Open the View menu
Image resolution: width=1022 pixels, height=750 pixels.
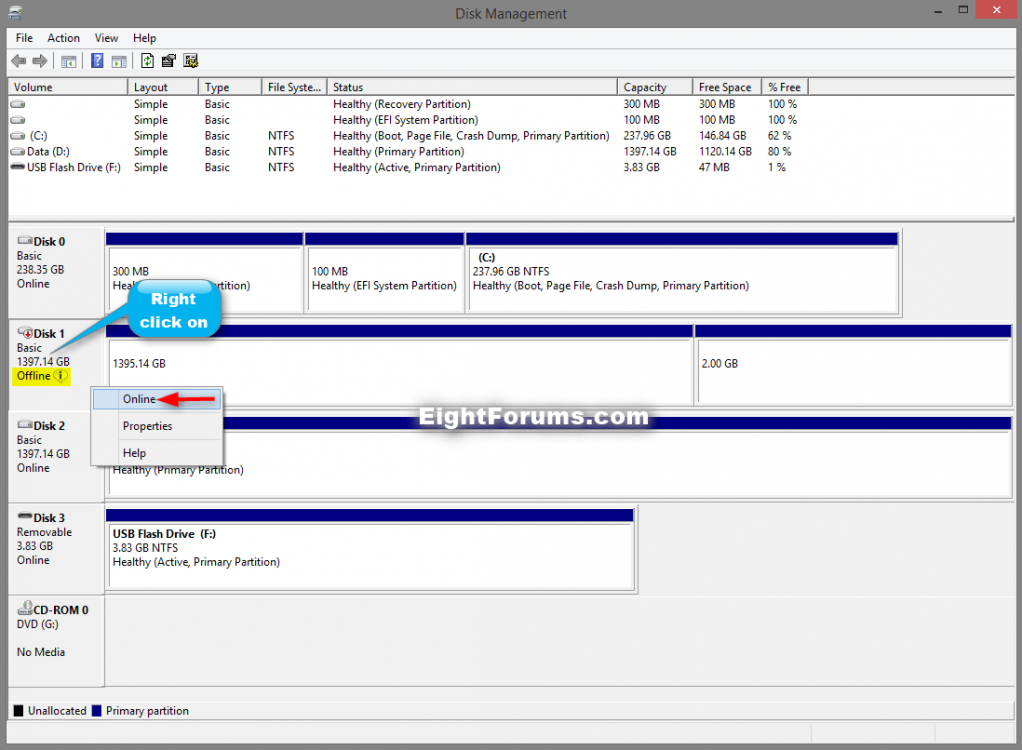106,37
